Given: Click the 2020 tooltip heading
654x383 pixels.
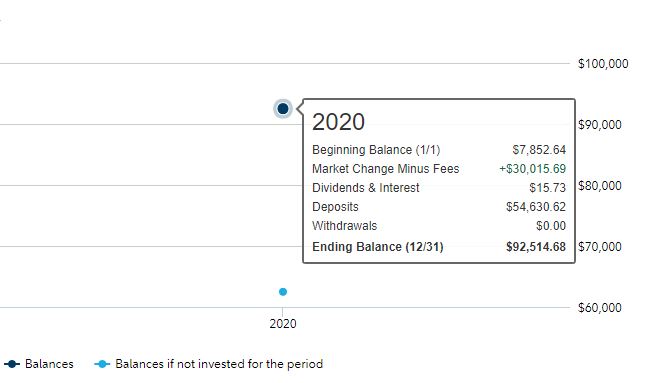Looking at the screenshot, I should (338, 122).
